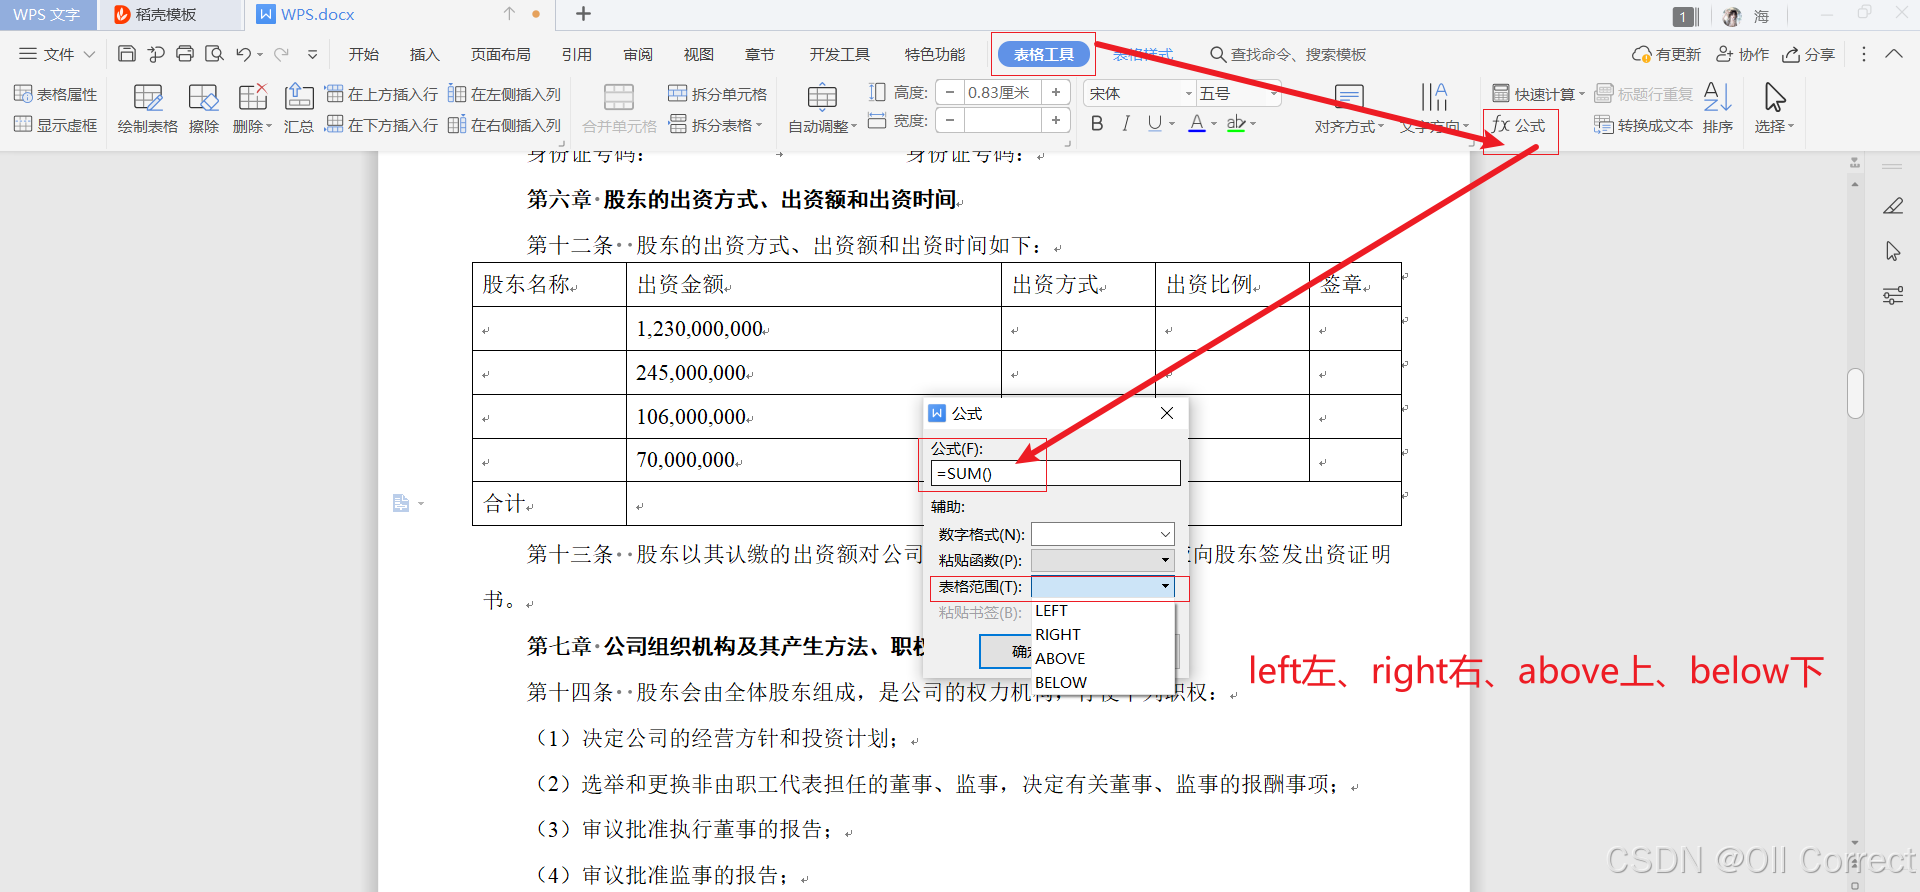This screenshot has width=1920, height=892.
Task: Open 快速计算 quick calculate dropdown
Action: pos(1538,94)
